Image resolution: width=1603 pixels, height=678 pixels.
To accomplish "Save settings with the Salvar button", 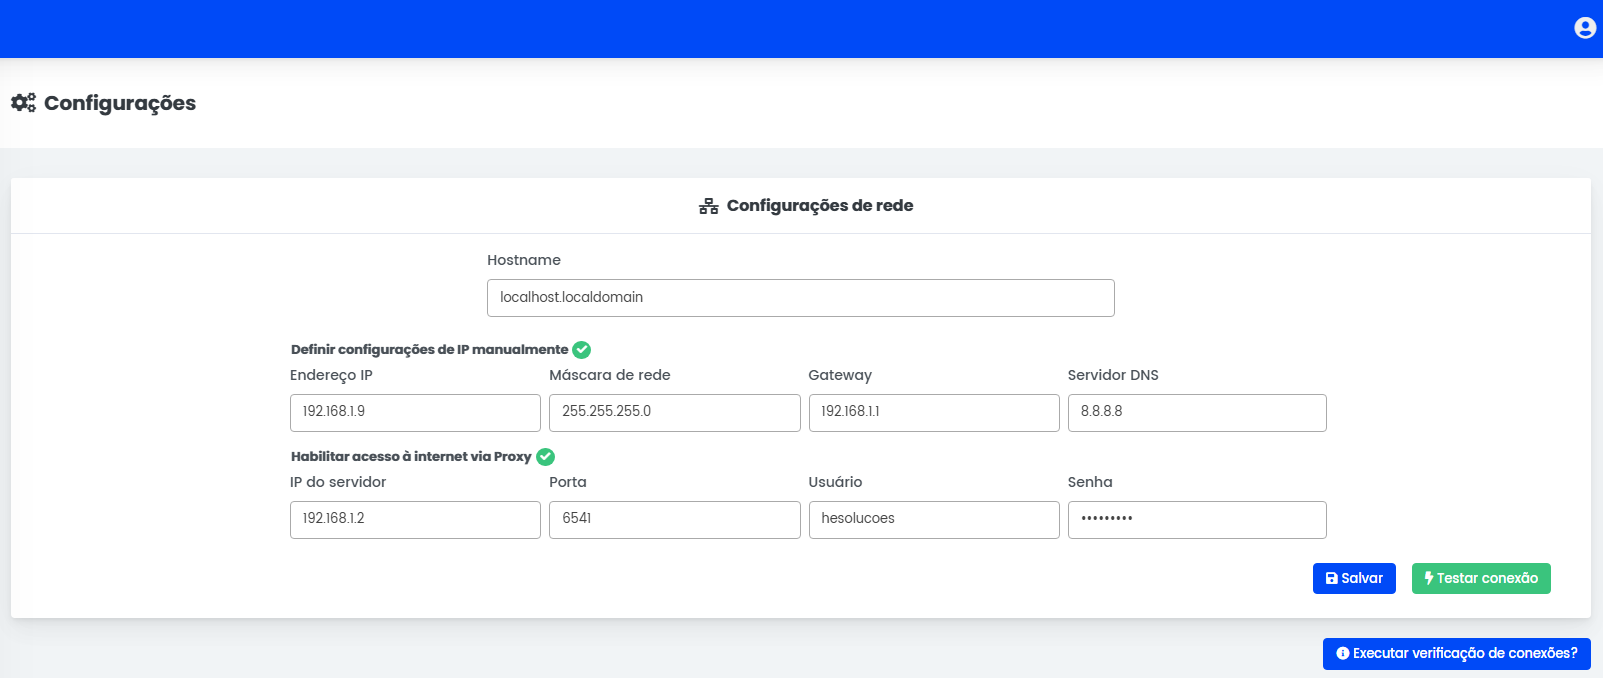I will (1353, 578).
